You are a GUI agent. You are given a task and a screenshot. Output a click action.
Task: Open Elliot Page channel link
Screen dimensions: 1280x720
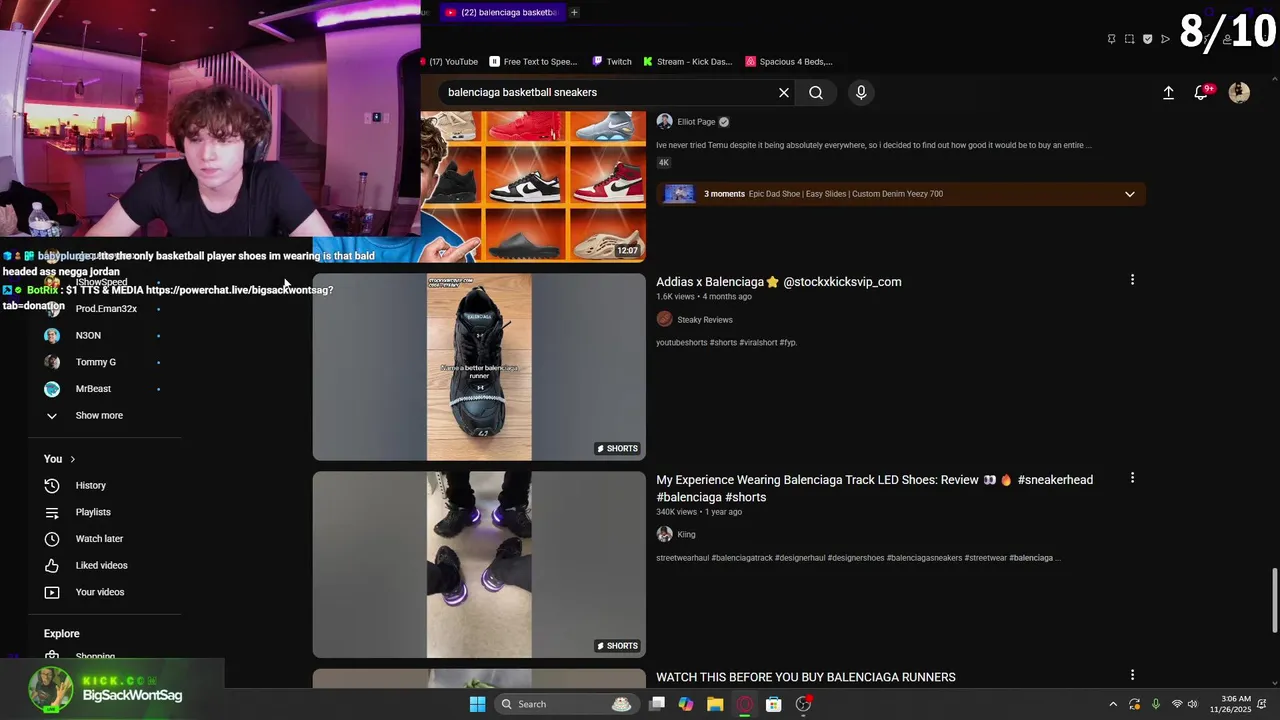pyautogui.click(x=696, y=122)
